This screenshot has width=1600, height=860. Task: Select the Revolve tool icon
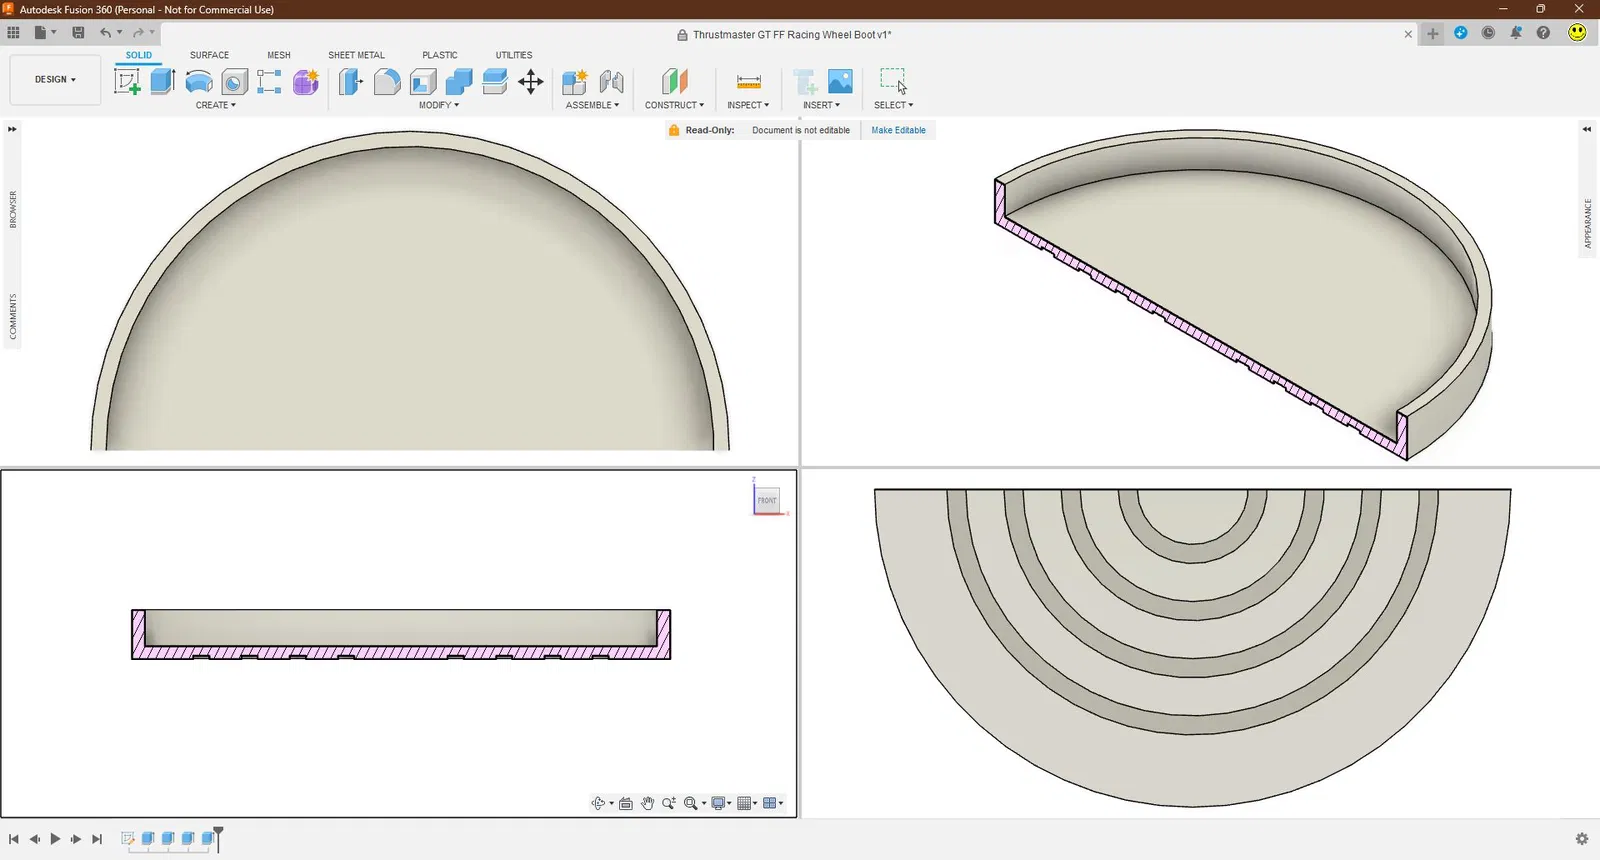pos(199,82)
